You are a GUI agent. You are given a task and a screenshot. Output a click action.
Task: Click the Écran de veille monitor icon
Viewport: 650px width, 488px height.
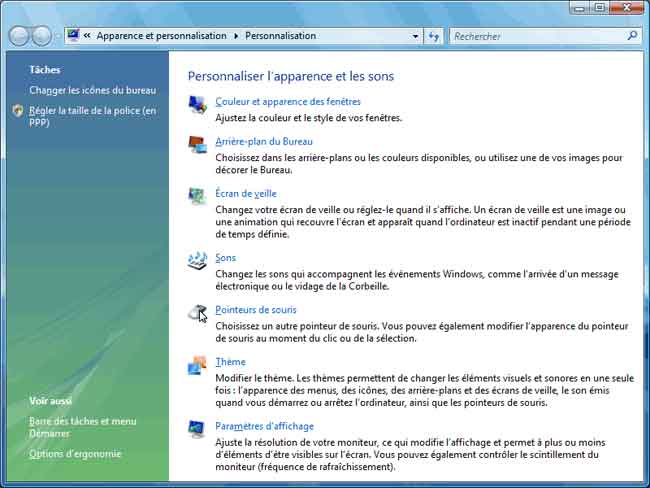197,196
